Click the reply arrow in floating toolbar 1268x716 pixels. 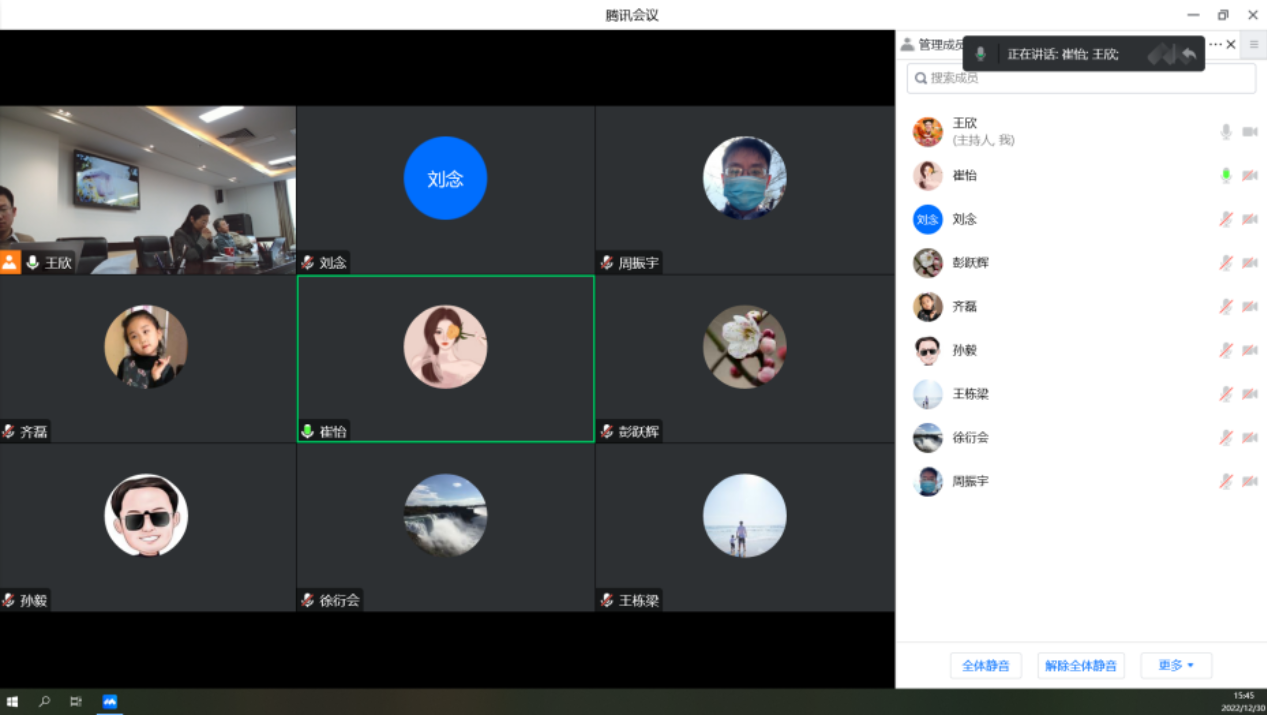click(x=1188, y=54)
